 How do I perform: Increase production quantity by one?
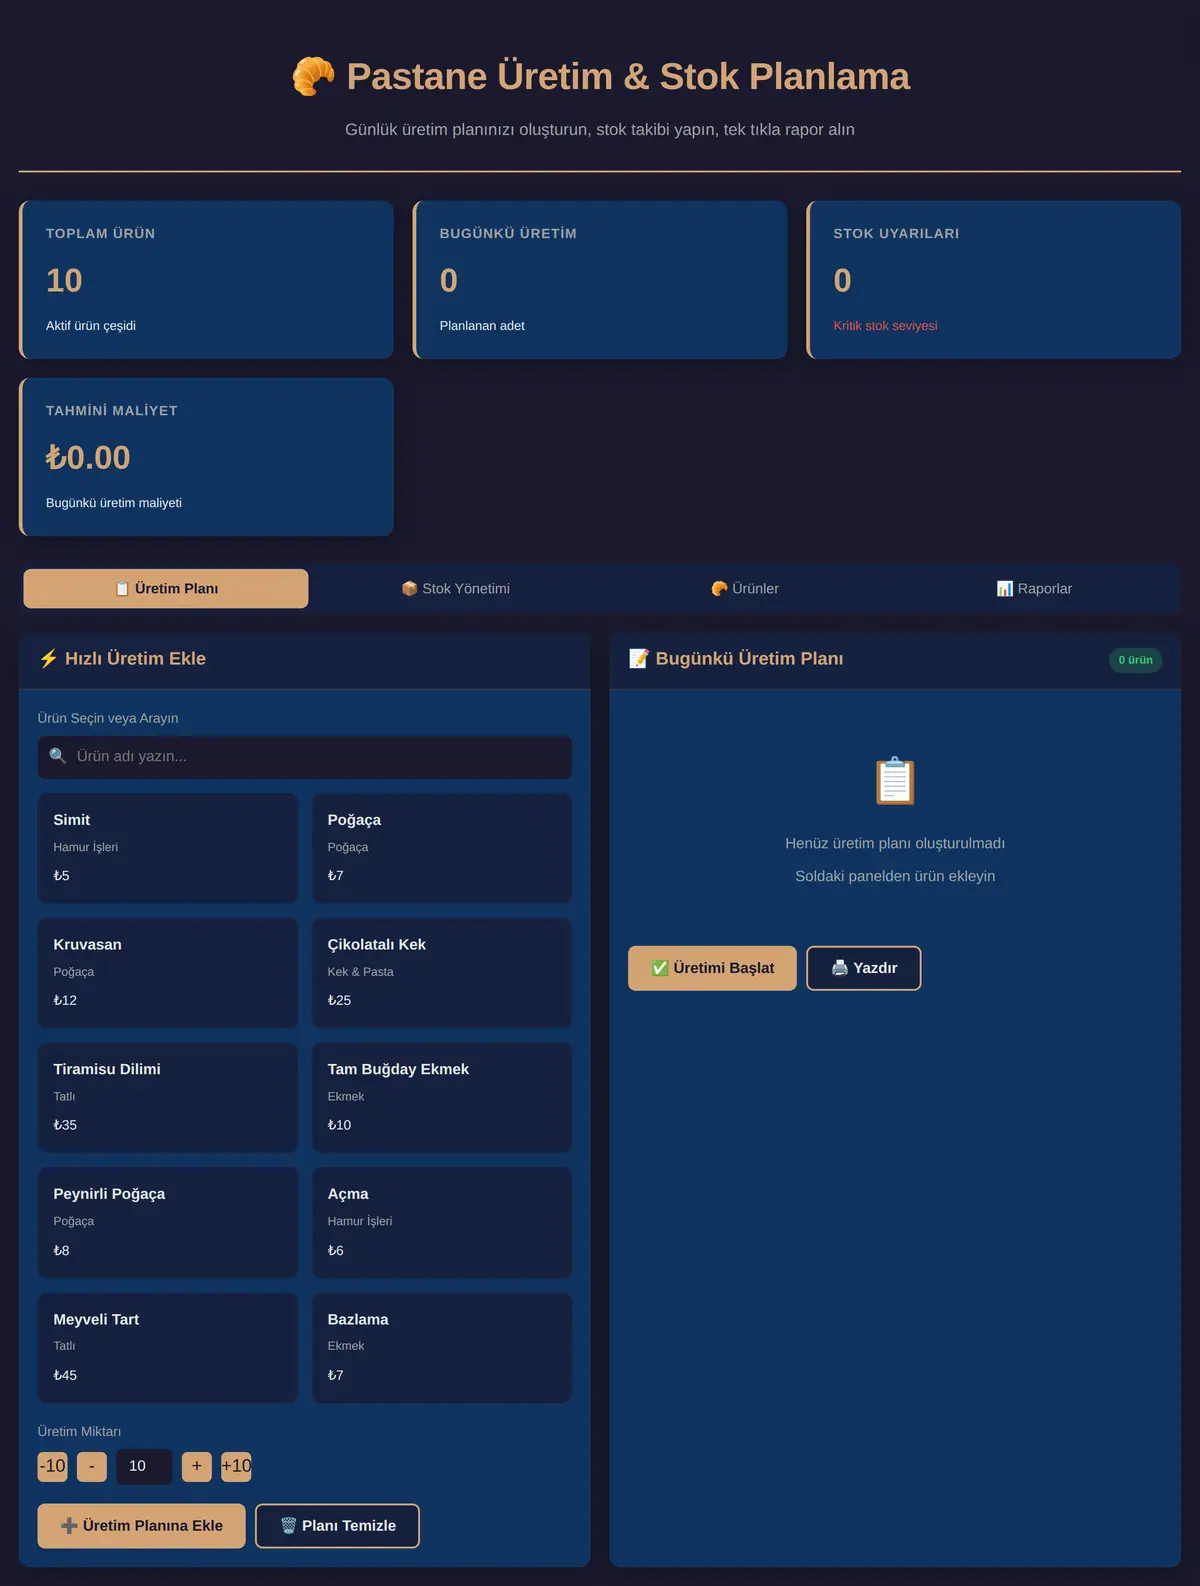point(197,1466)
